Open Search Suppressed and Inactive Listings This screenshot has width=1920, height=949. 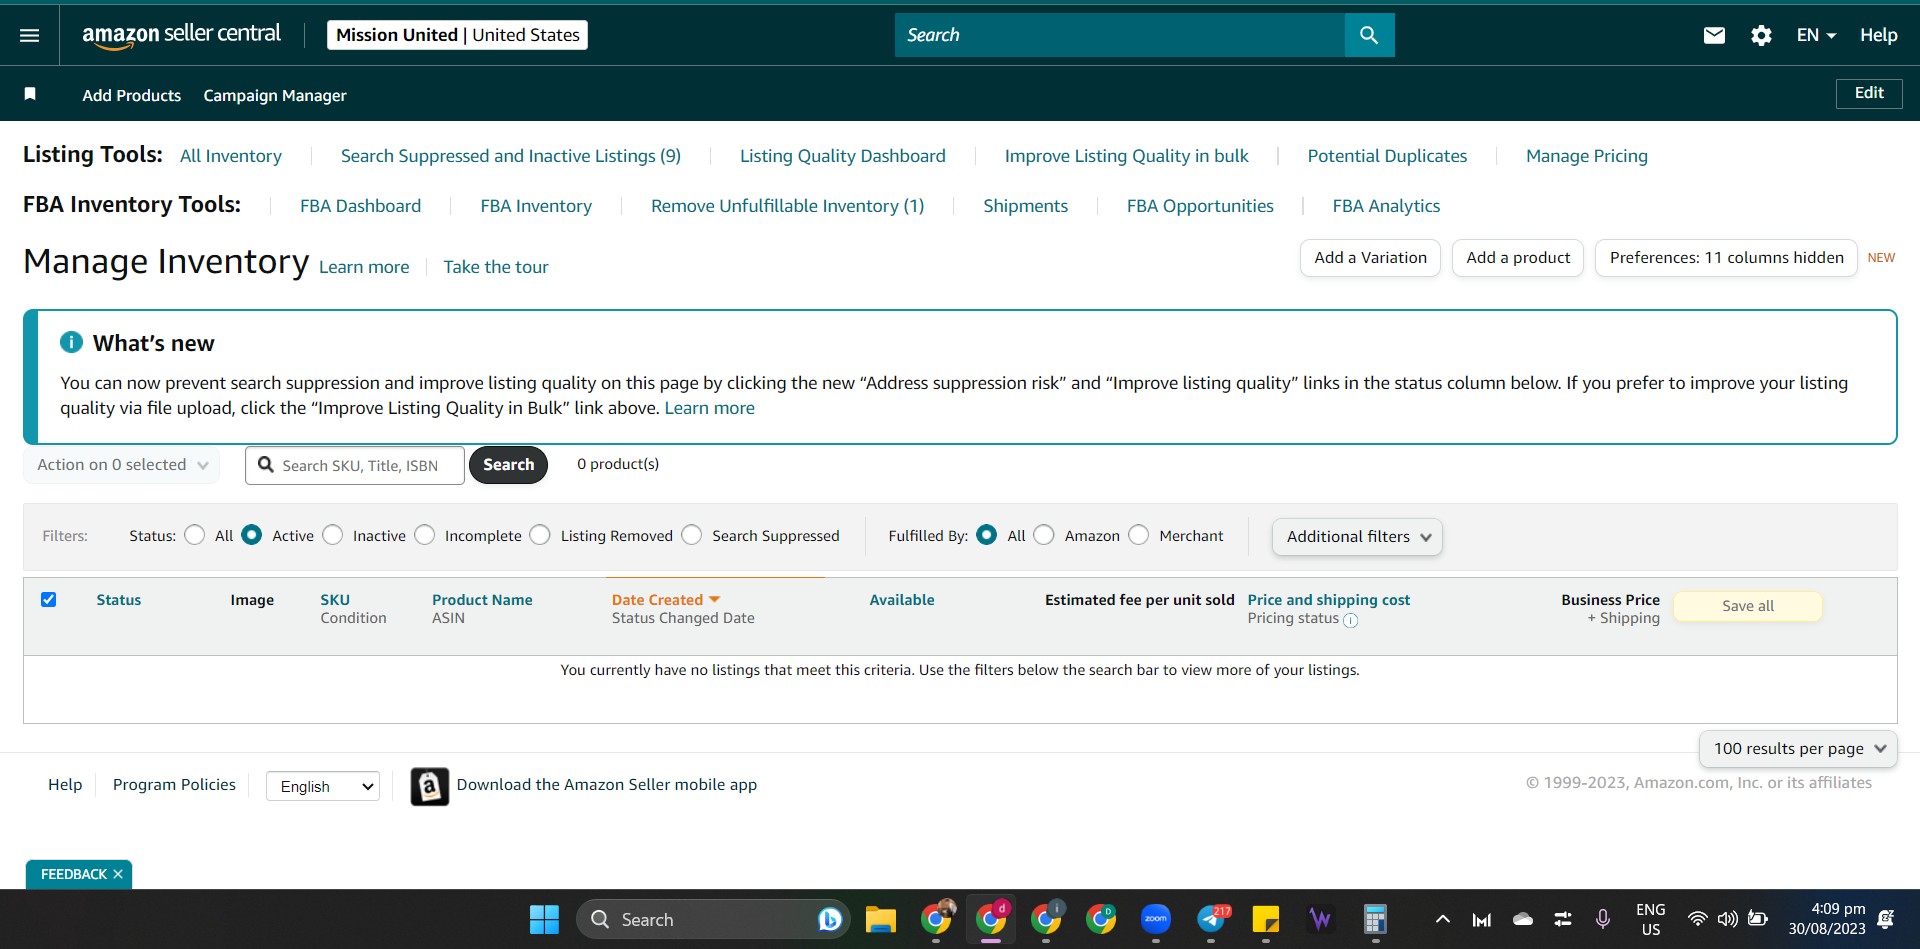(511, 156)
